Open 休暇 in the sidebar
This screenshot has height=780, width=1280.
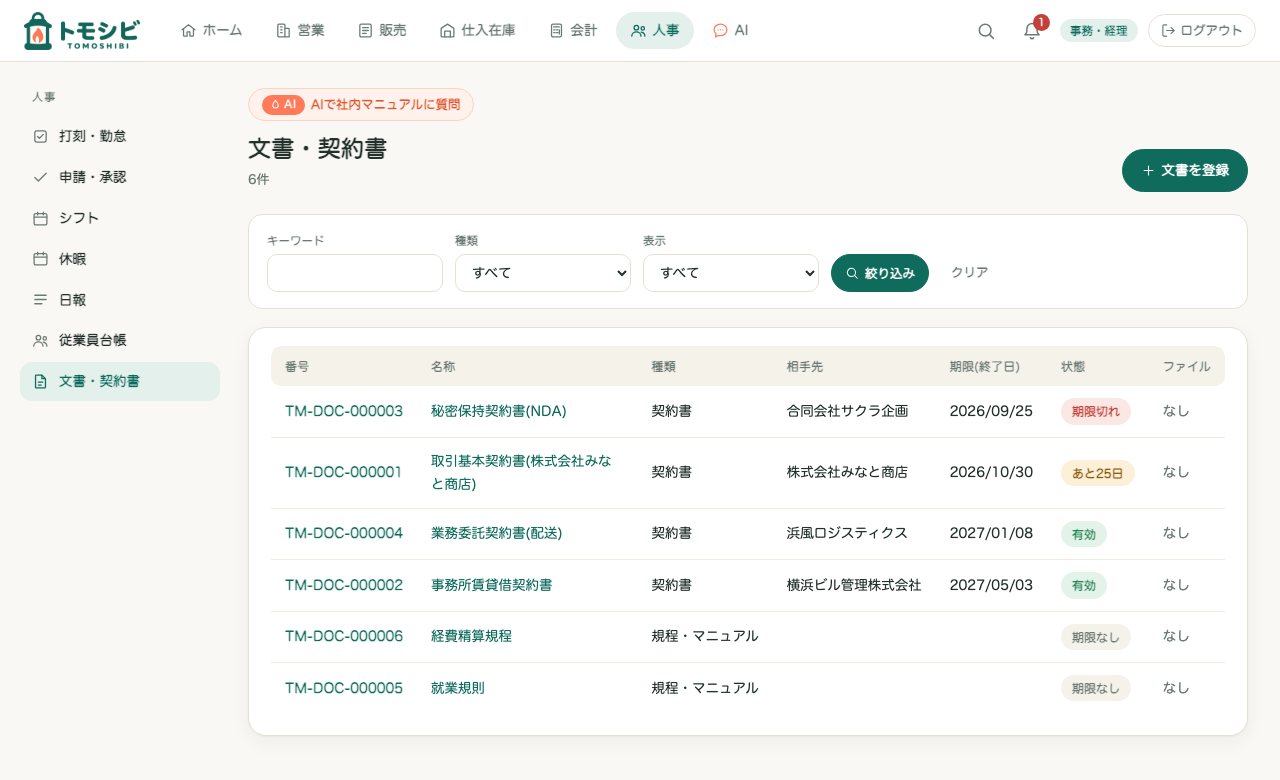pos(120,259)
